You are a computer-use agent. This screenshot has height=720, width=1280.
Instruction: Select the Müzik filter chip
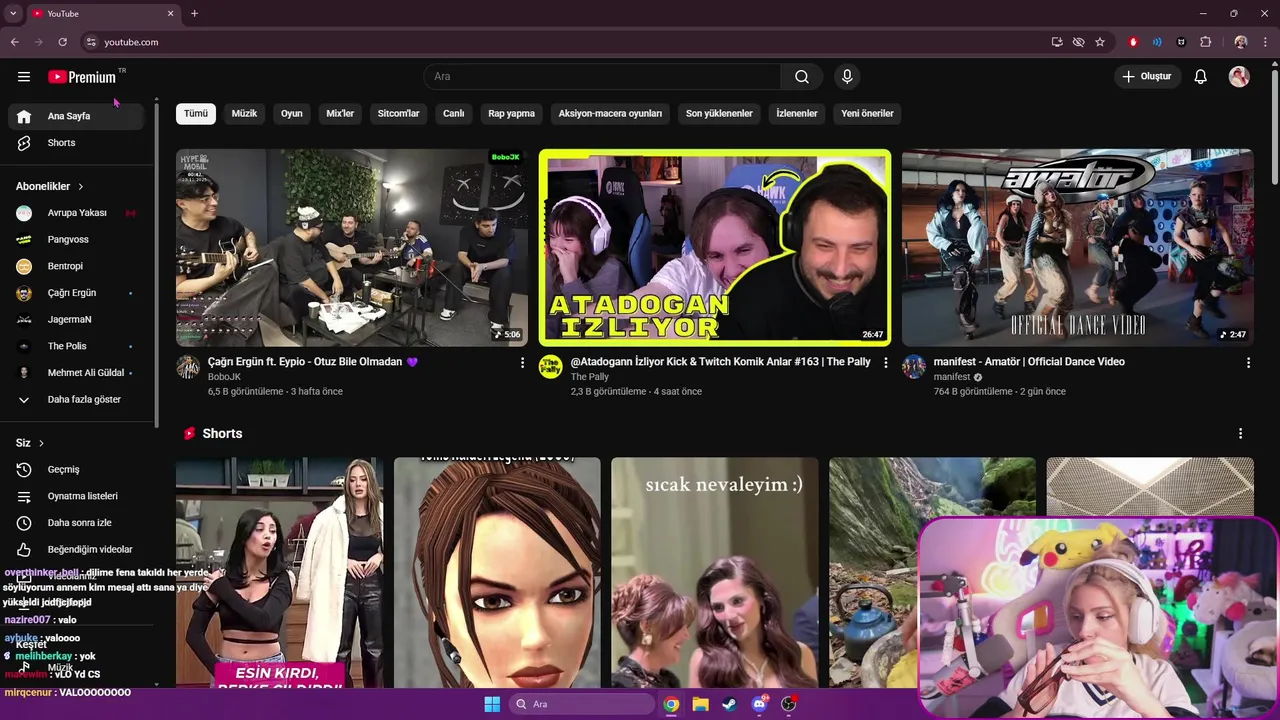[x=244, y=113]
